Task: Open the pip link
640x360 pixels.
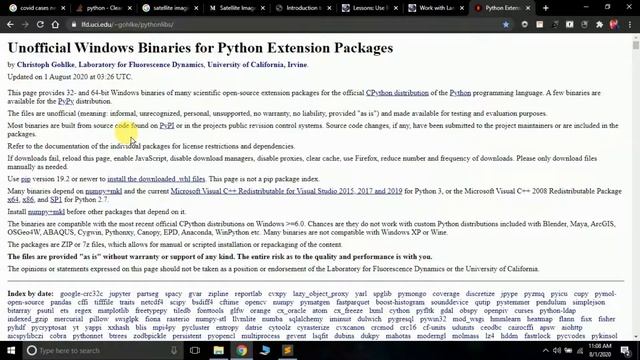Action: coord(26,179)
